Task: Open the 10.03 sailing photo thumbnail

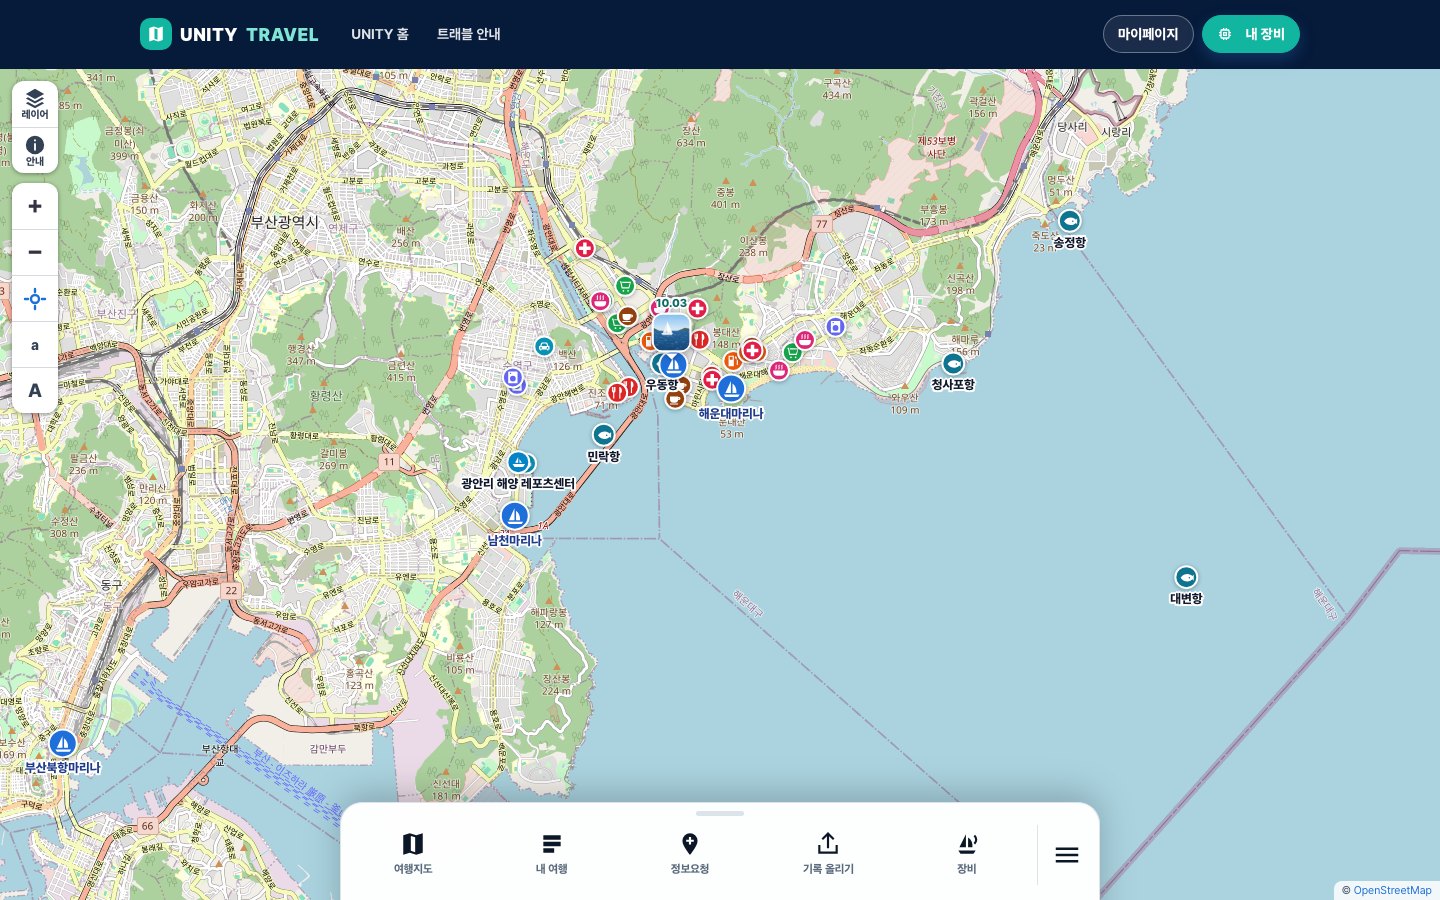Action: [x=671, y=332]
